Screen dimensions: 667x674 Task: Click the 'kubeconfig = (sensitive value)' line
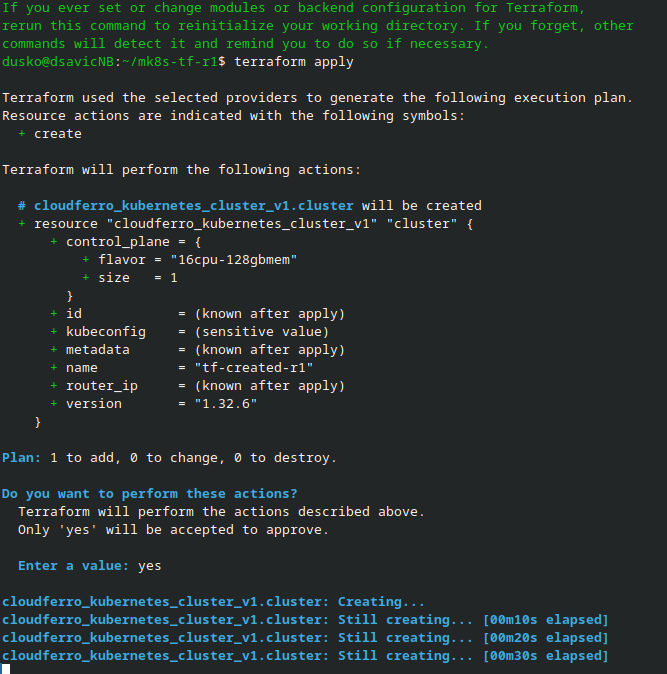(x=190, y=332)
